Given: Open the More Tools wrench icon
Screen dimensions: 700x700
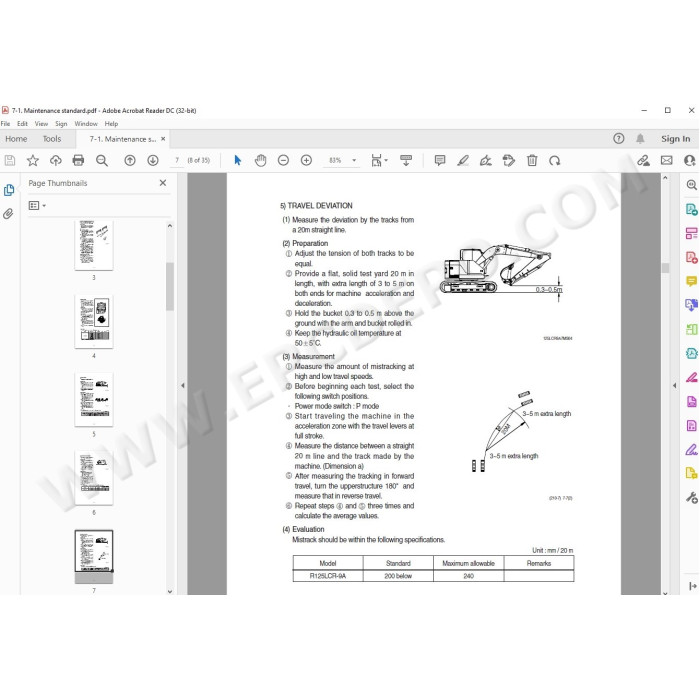Looking at the screenshot, I should (x=691, y=497).
